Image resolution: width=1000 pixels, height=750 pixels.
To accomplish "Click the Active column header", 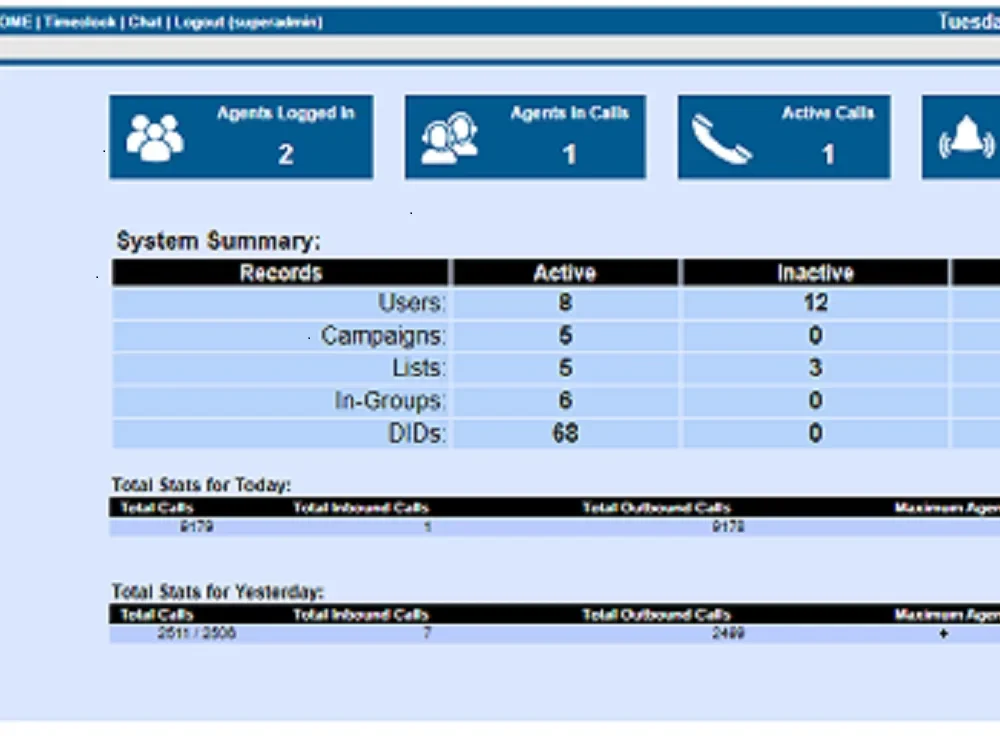I will (565, 273).
